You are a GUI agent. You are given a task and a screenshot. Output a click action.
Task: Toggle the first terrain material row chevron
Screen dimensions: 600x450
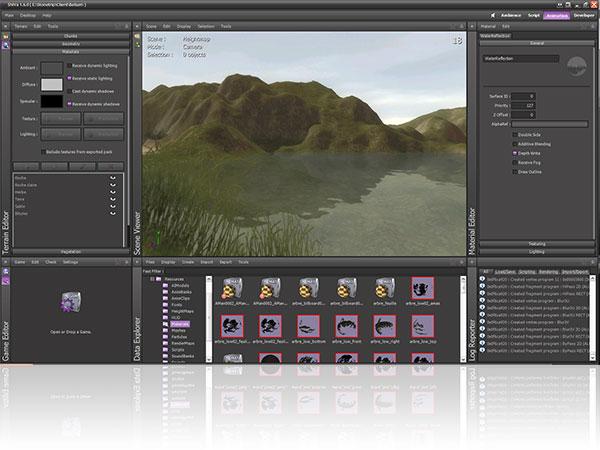click(x=113, y=178)
